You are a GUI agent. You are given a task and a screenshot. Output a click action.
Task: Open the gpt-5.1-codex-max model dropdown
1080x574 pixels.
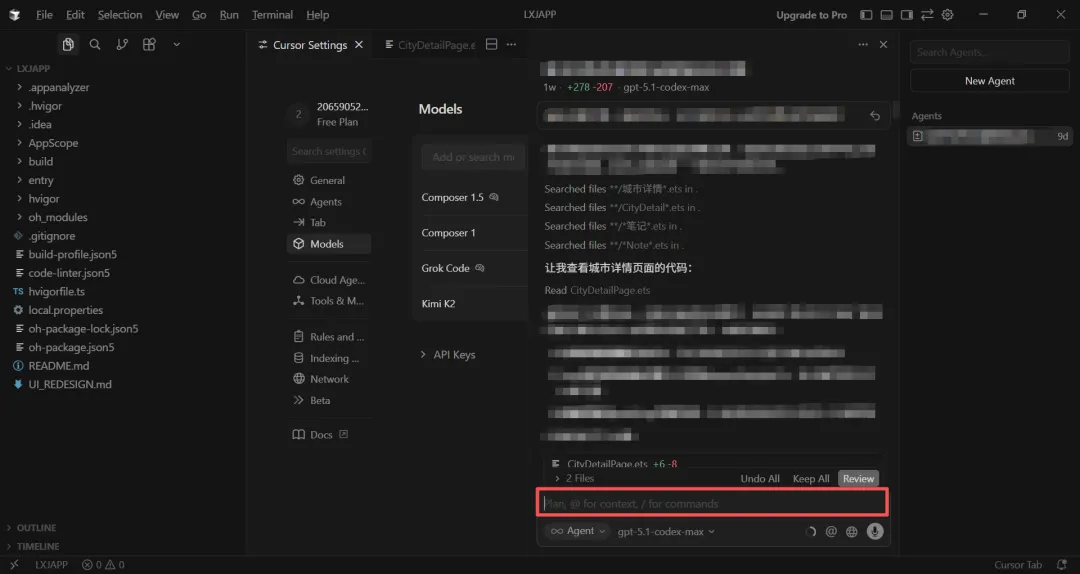tap(666, 531)
